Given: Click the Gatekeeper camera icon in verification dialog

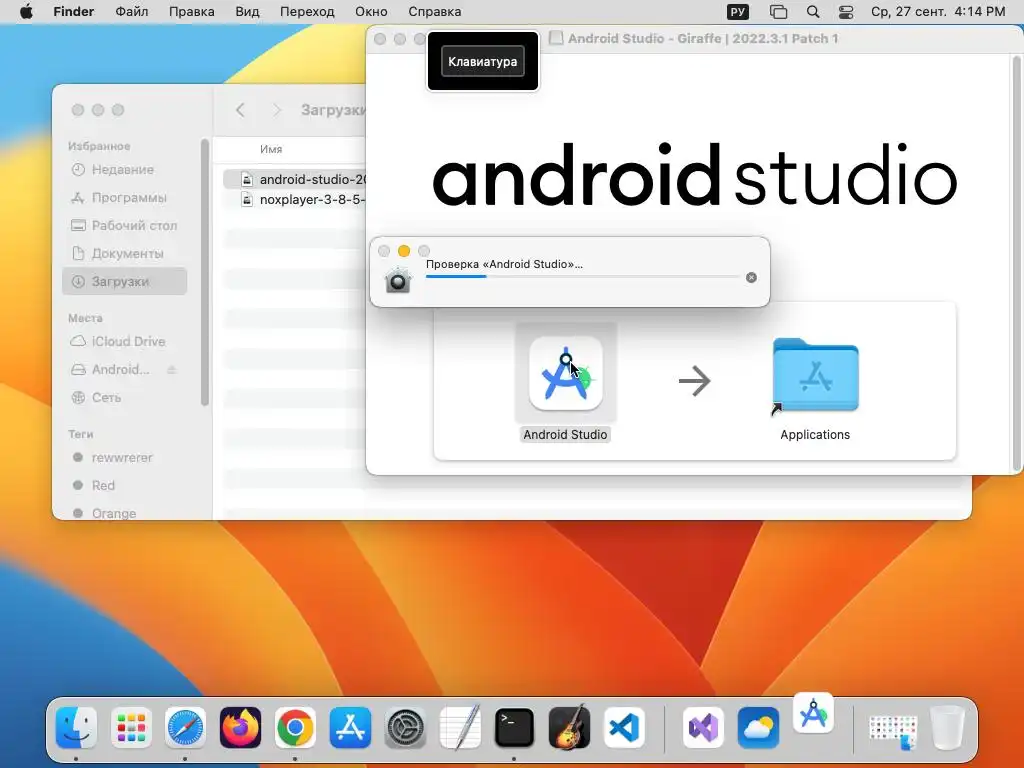Looking at the screenshot, I should coord(398,280).
